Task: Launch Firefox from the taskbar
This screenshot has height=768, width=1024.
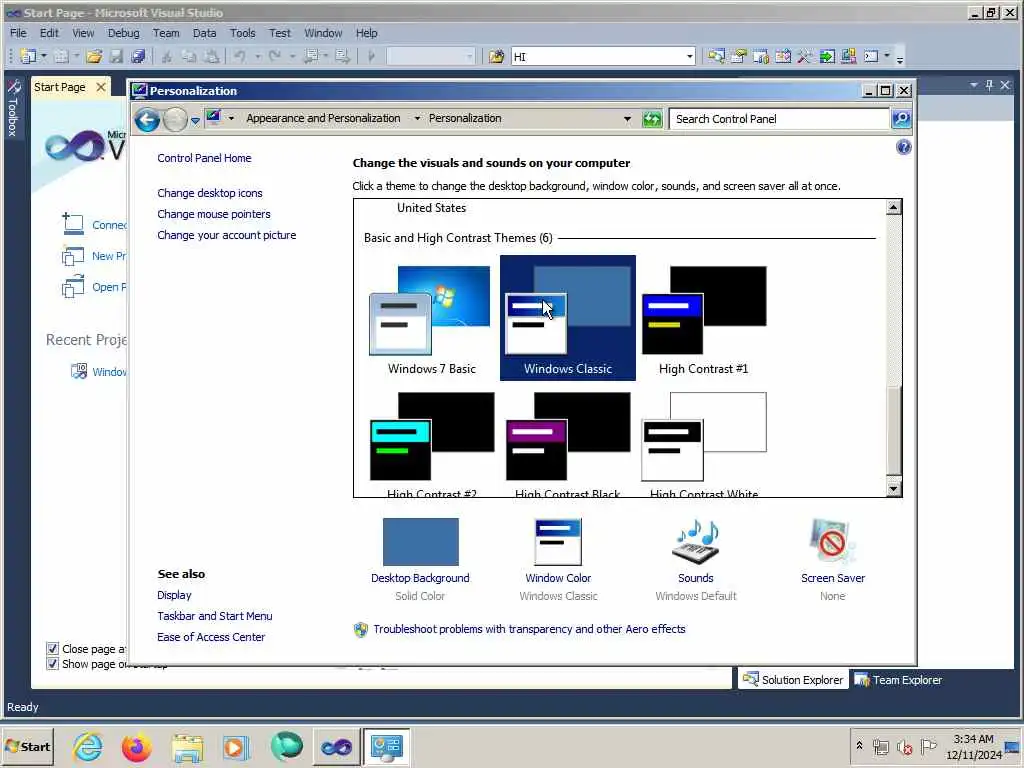Action: [136, 746]
